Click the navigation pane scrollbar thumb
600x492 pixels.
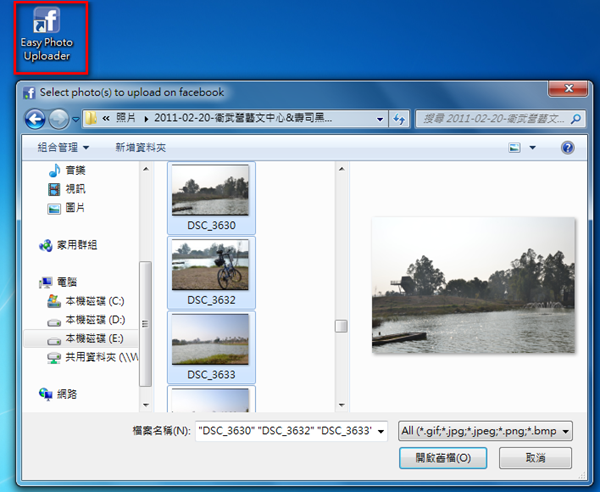click(x=145, y=324)
